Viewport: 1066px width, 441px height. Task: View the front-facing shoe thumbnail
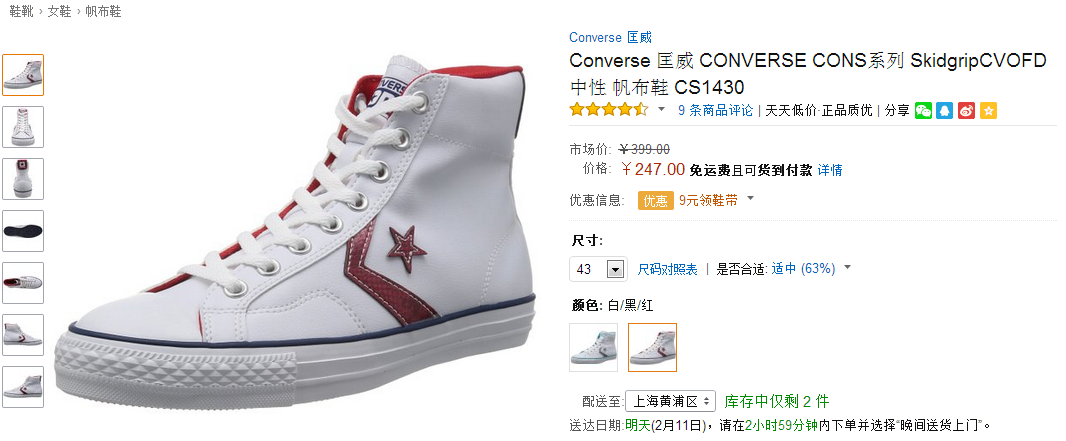click(x=23, y=127)
